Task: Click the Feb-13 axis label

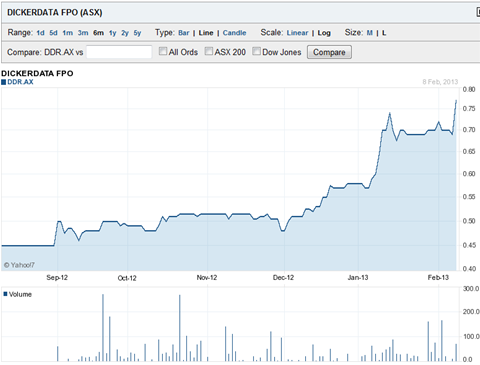Action: pos(438,278)
